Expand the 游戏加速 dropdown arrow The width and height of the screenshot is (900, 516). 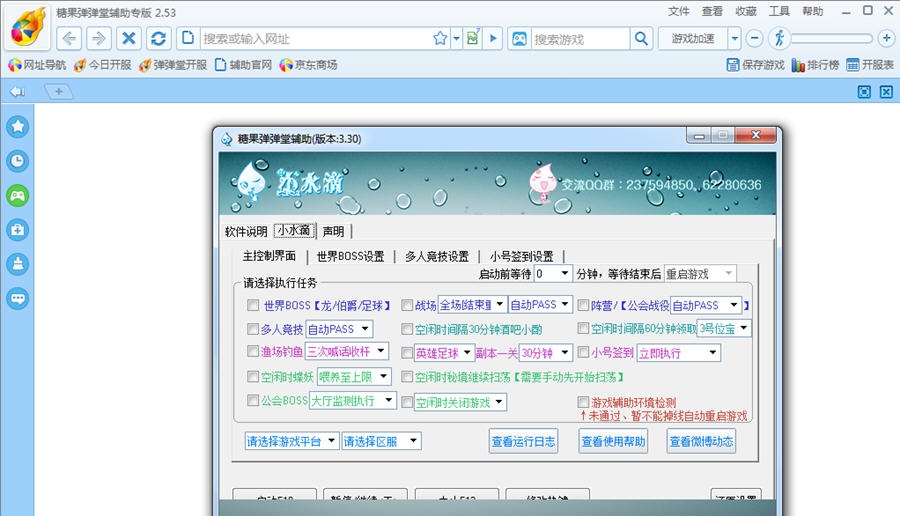(x=734, y=38)
